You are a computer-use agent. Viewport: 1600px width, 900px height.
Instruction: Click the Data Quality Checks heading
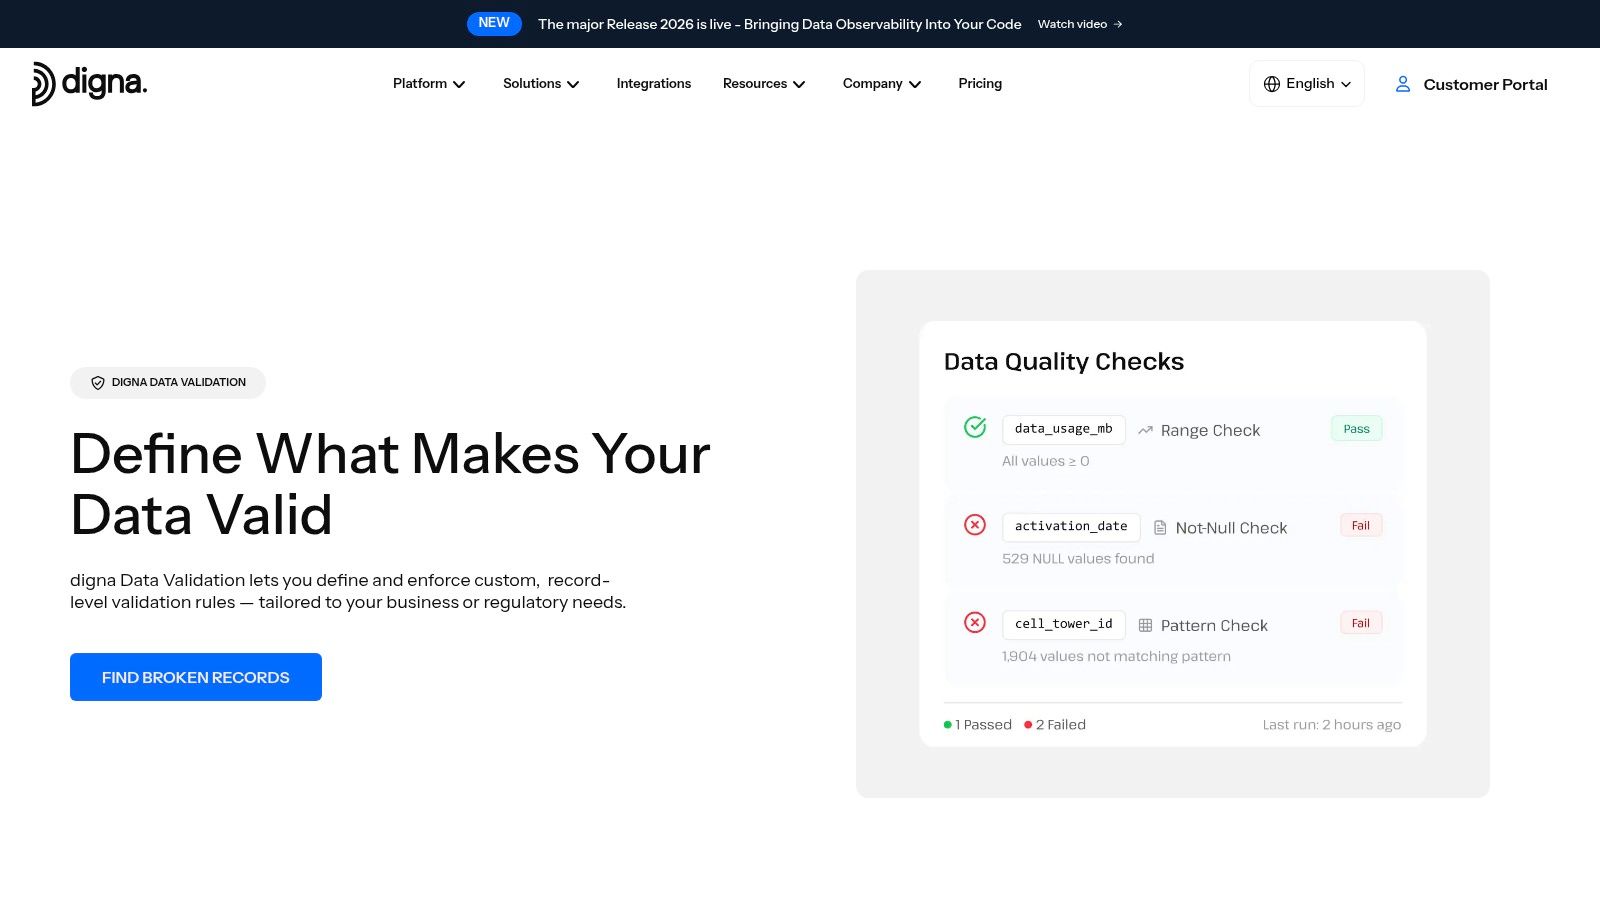click(x=1064, y=361)
